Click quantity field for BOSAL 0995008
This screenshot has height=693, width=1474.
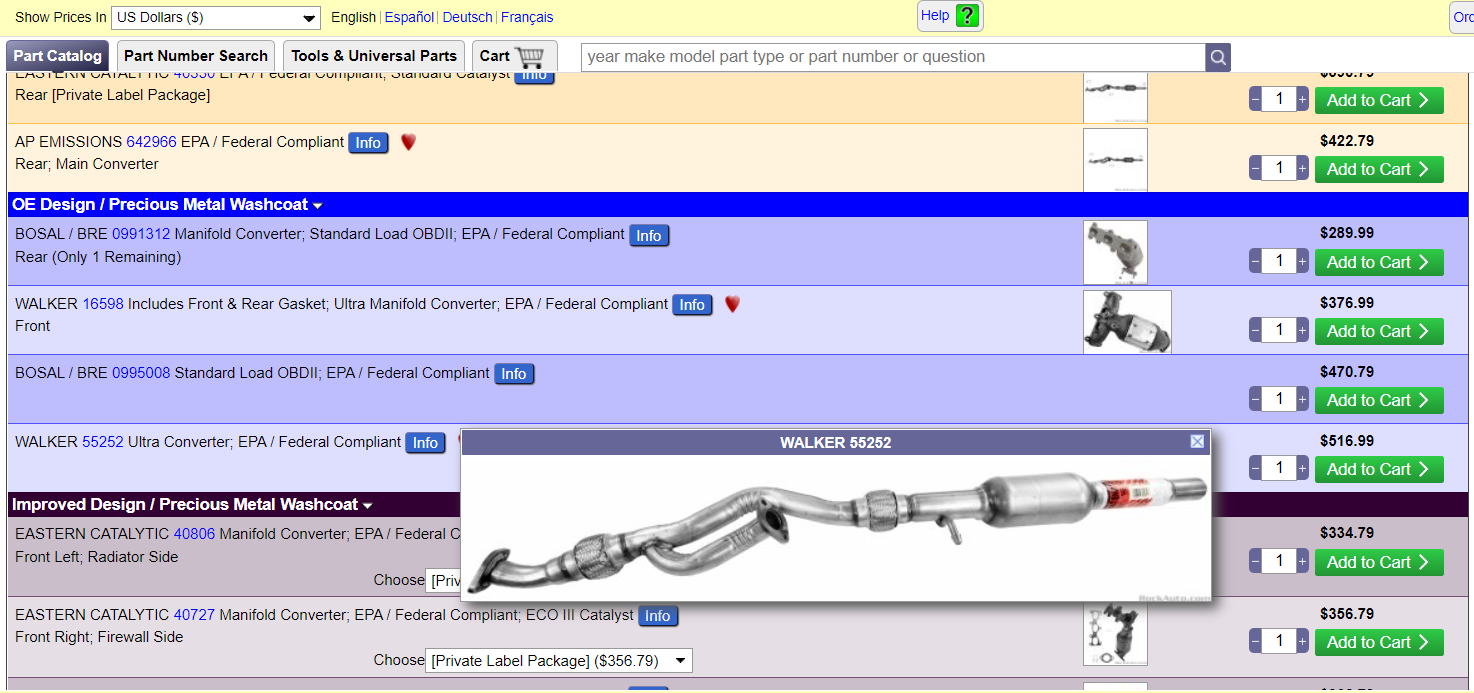1279,399
